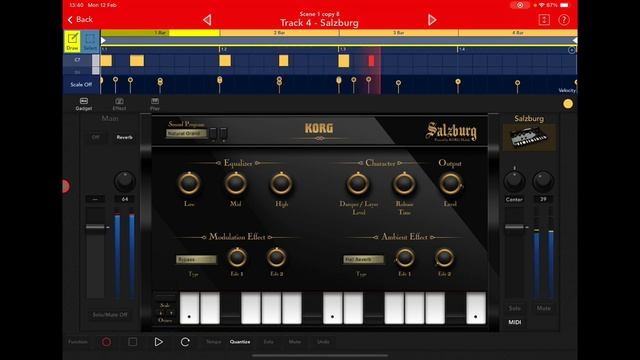Viewport: 640px width, 360px height.
Task: Go to previous track with left arrow
Action: [x=207, y=20]
